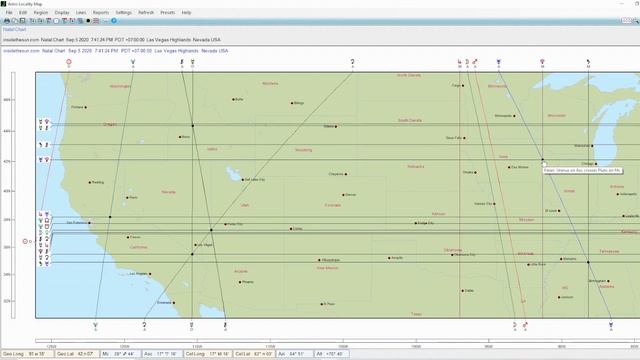Select the pink Pluto glyph above the map
This screenshot has height=360, width=640.
point(542,62)
